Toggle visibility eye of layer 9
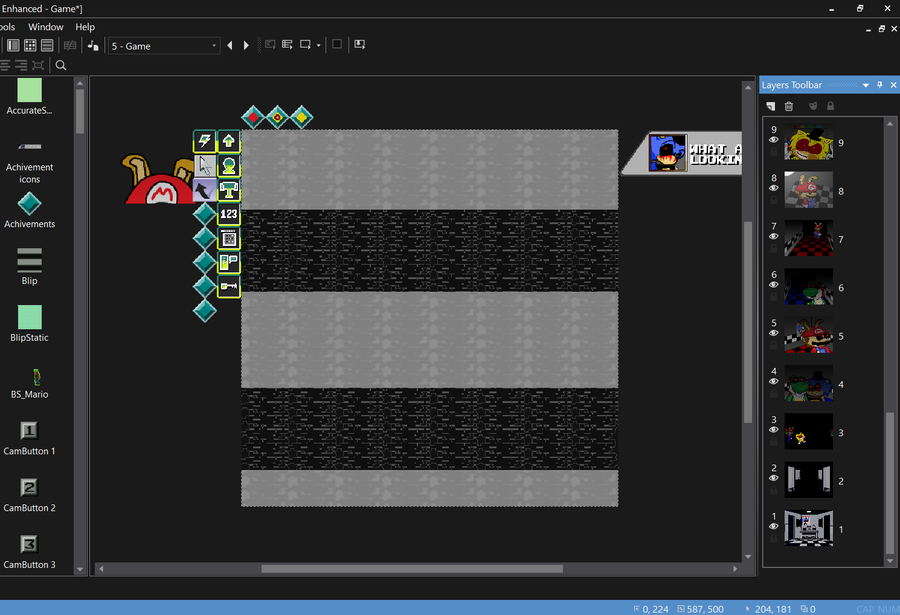This screenshot has height=615, width=900. 774,140
